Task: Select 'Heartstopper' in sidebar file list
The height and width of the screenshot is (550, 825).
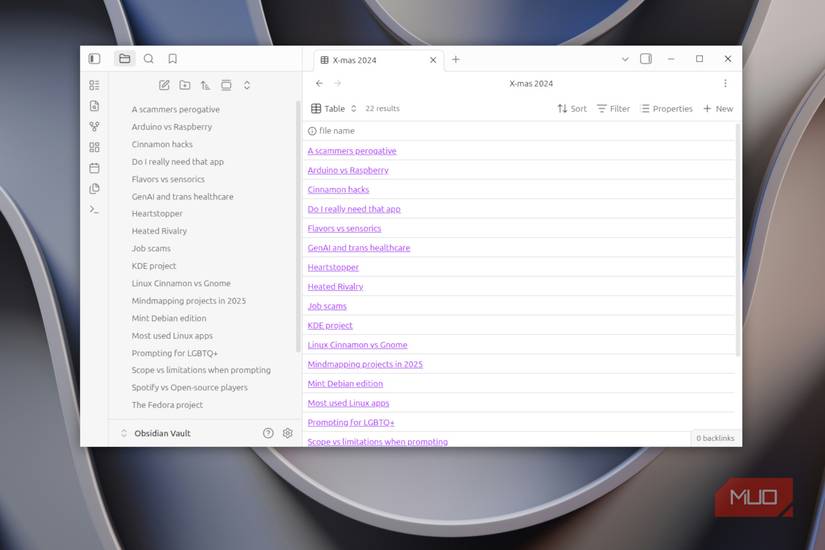Action: click(x=157, y=214)
